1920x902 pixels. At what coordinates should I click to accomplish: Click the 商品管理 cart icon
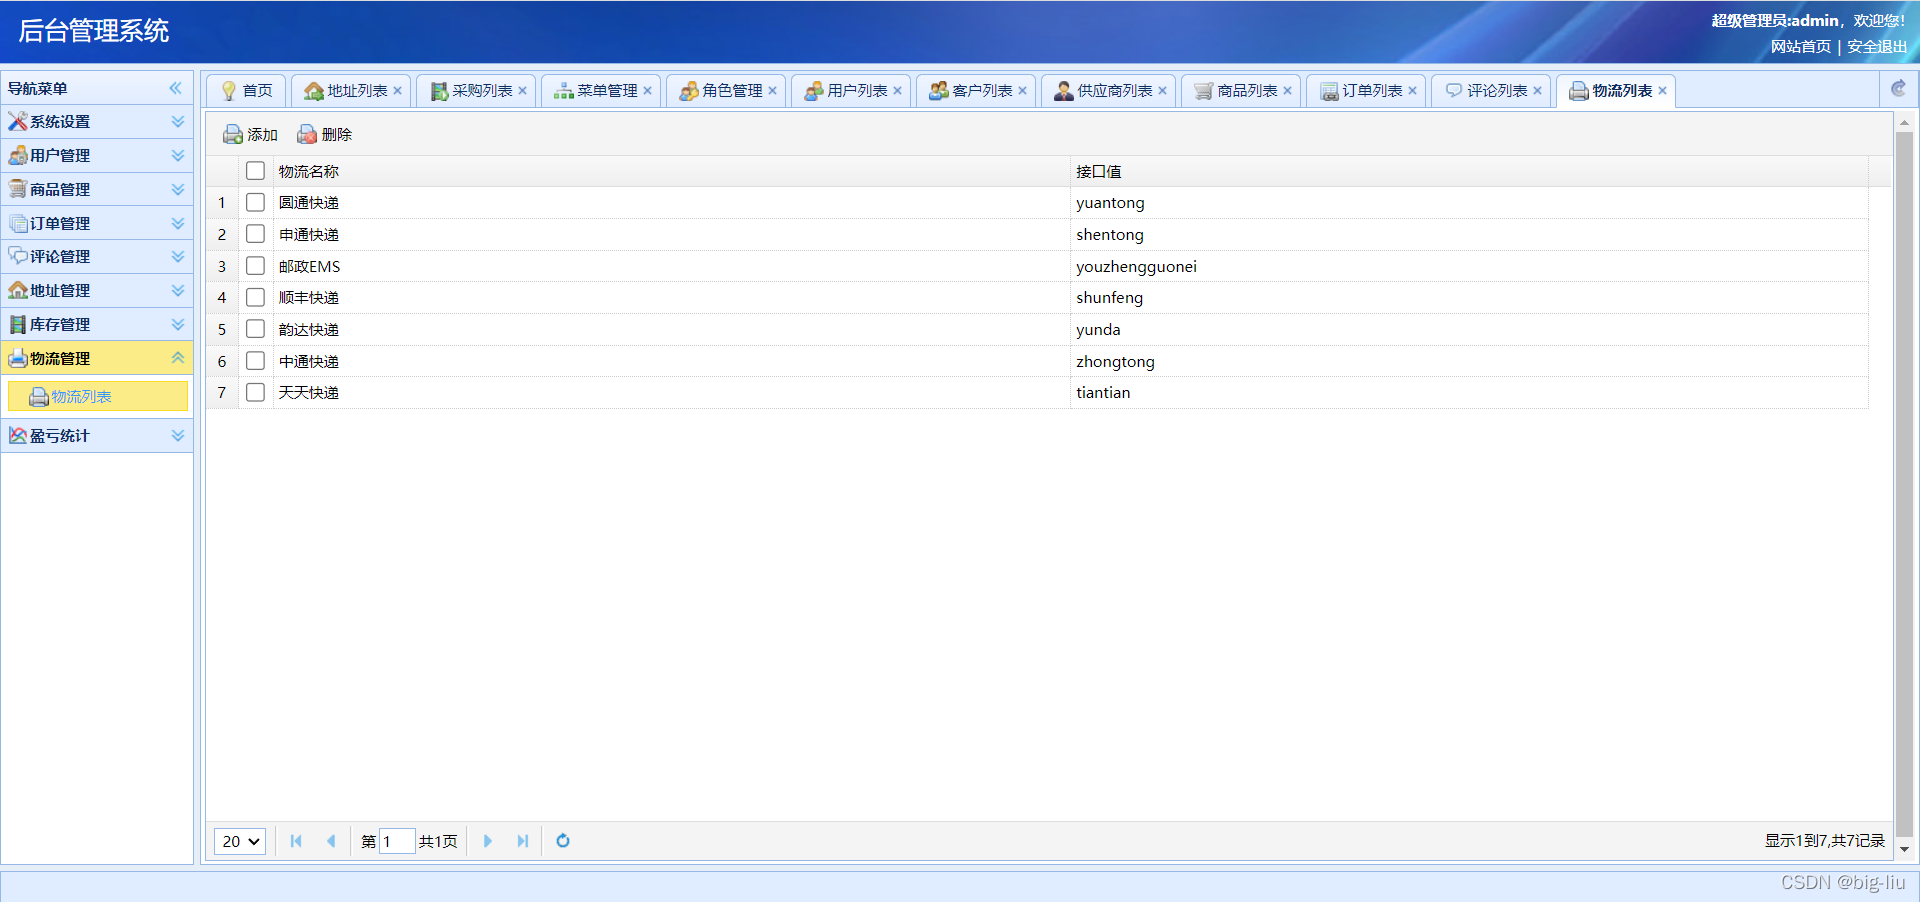point(18,189)
